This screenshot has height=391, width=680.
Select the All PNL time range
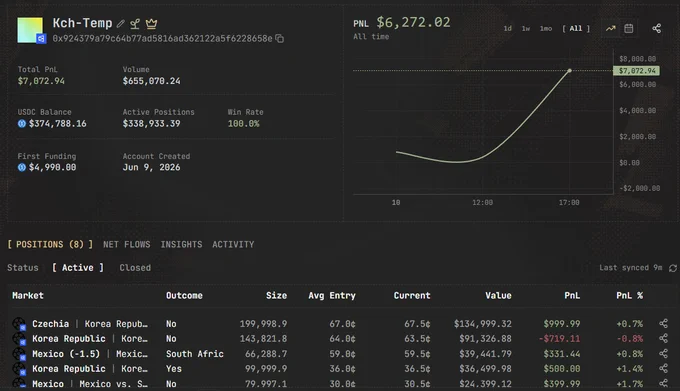576,29
